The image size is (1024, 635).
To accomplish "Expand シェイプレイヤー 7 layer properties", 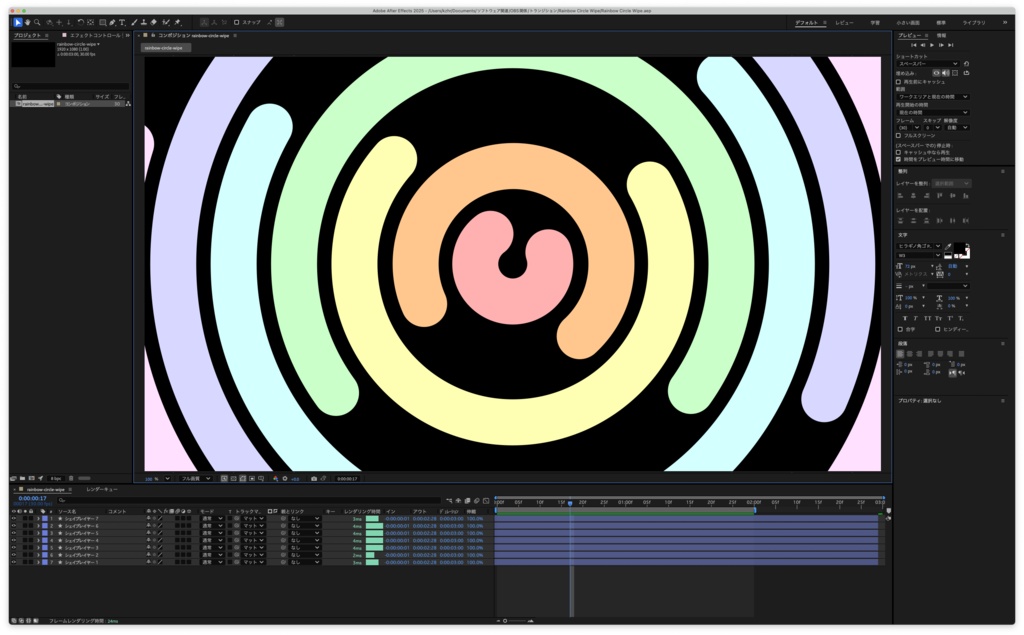I will pyautogui.click(x=38, y=518).
